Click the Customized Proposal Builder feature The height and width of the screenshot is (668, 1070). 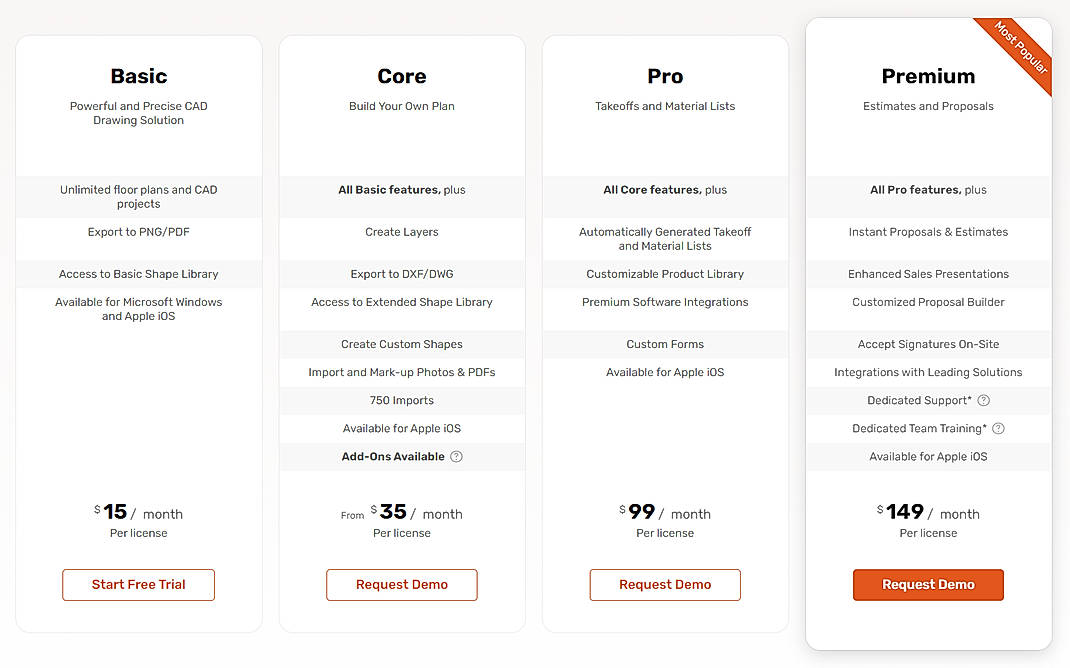point(928,302)
